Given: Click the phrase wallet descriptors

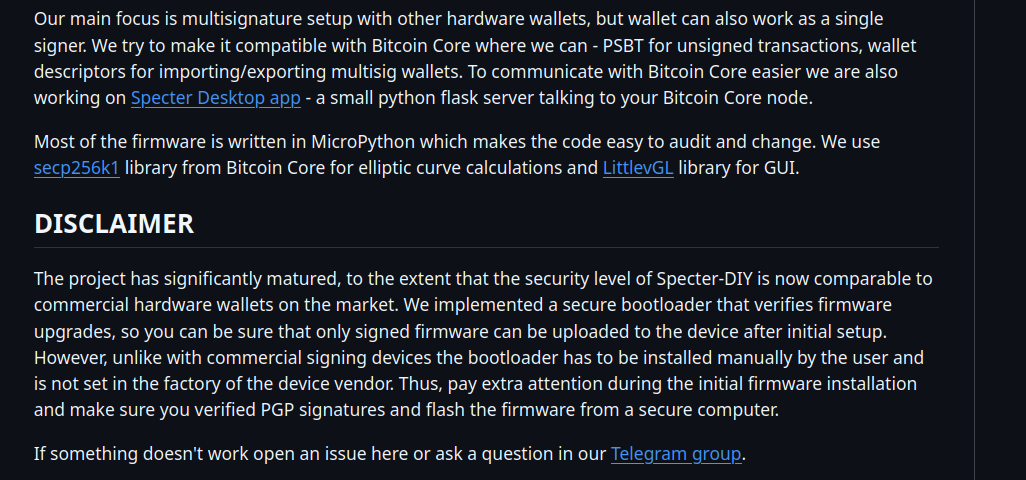Looking at the screenshot, I should (x=850, y=46).
